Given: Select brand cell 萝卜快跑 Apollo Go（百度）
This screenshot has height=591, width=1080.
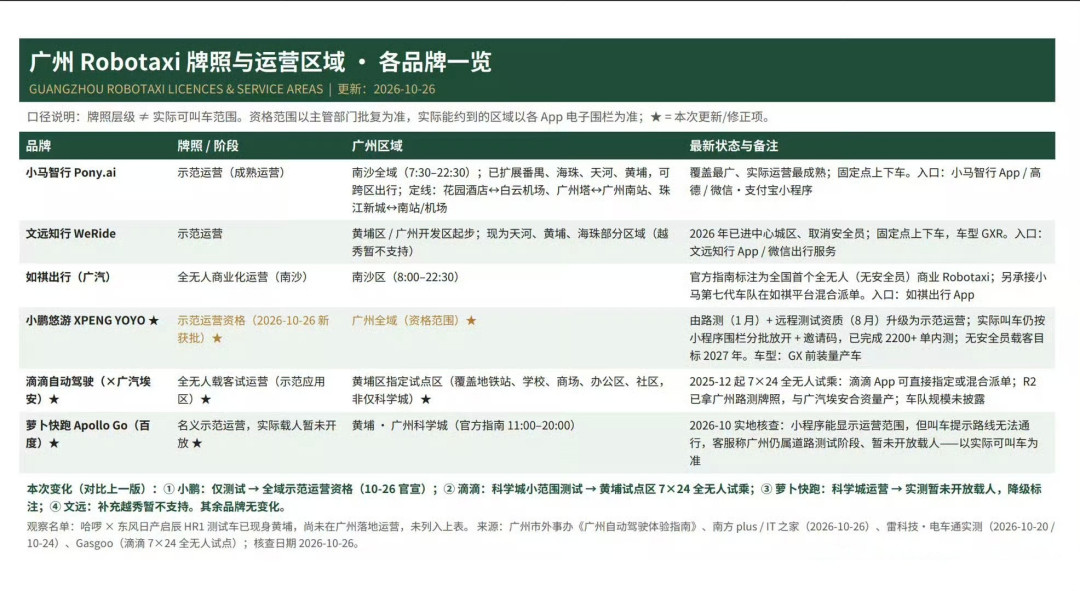Looking at the screenshot, I should click(88, 434).
